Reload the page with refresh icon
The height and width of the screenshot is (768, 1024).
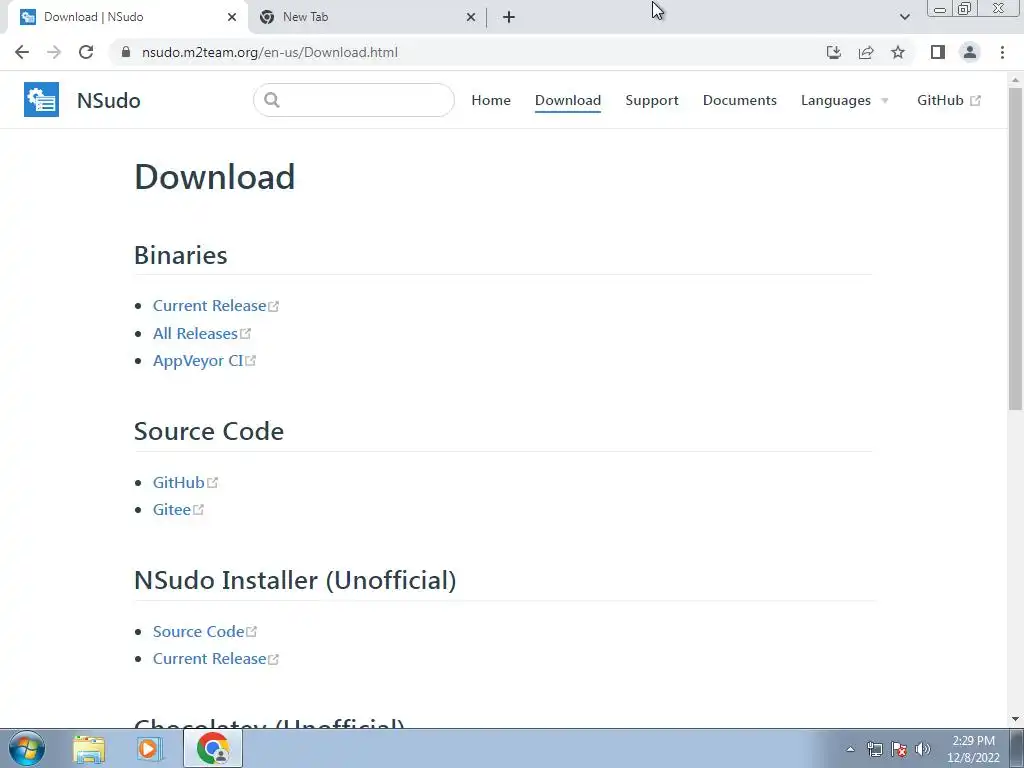click(x=86, y=52)
